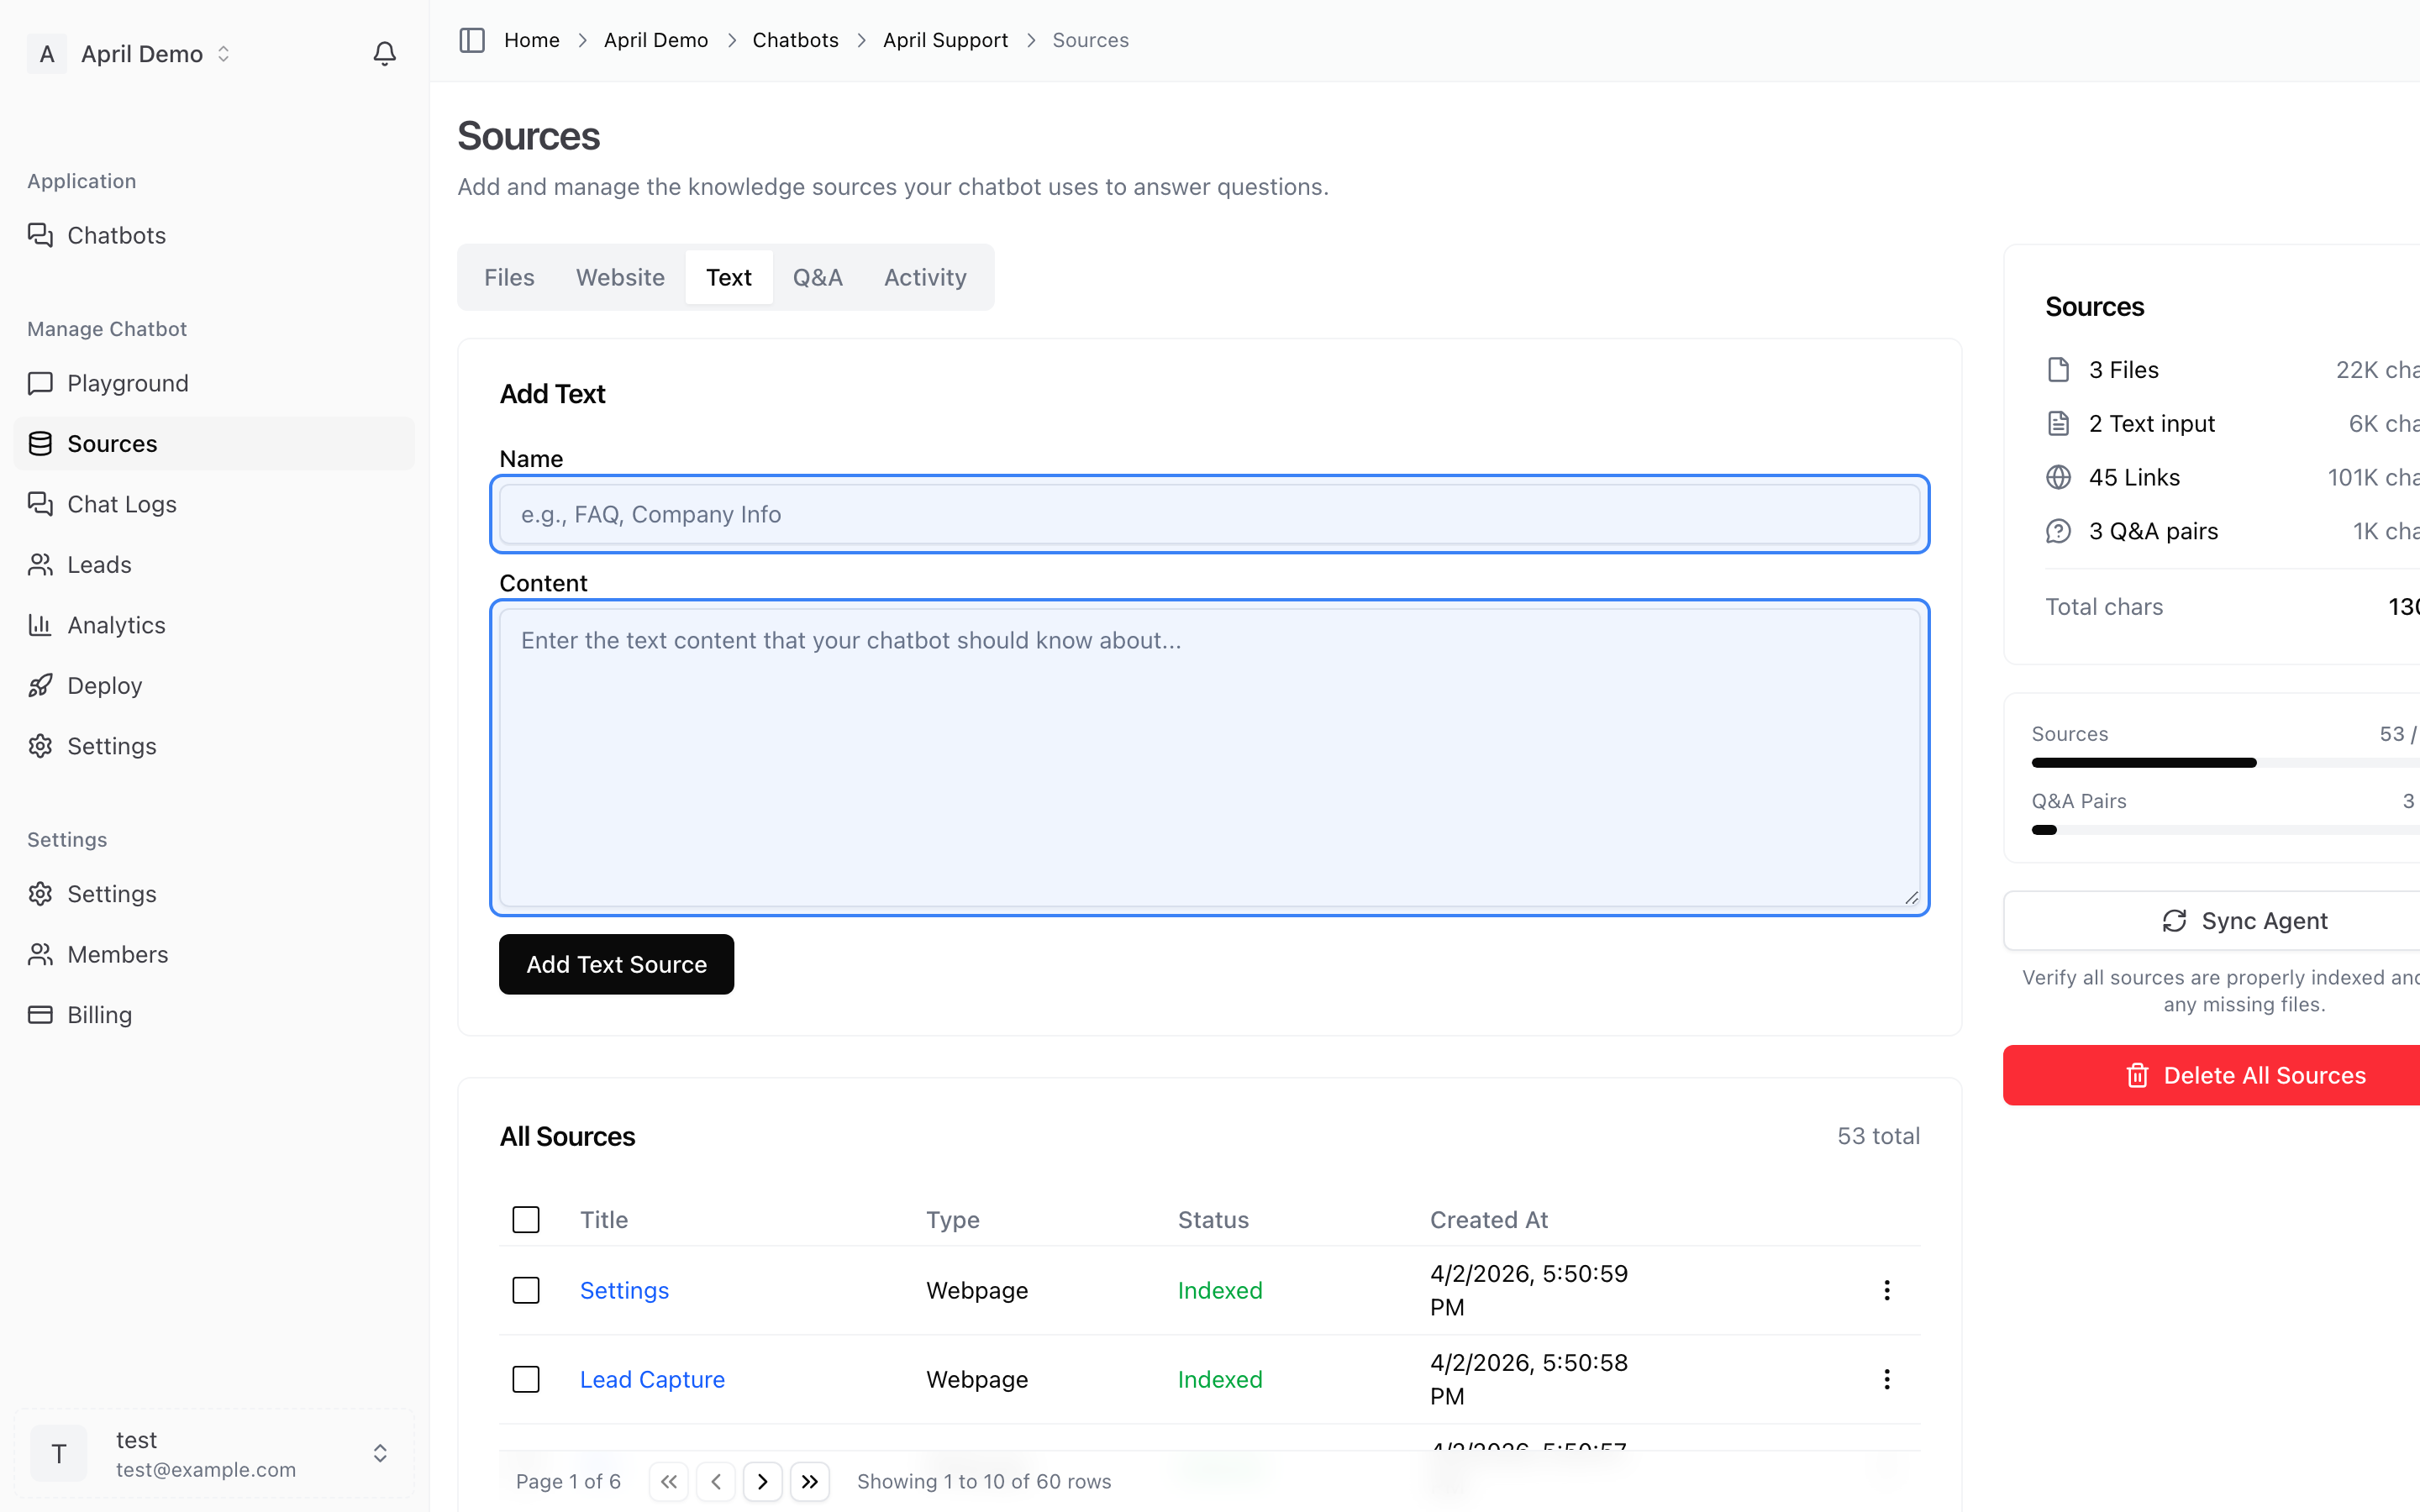The width and height of the screenshot is (2420, 1512).
Task: Open chatbot Settings under Manage Chatbot
Action: (x=214, y=746)
